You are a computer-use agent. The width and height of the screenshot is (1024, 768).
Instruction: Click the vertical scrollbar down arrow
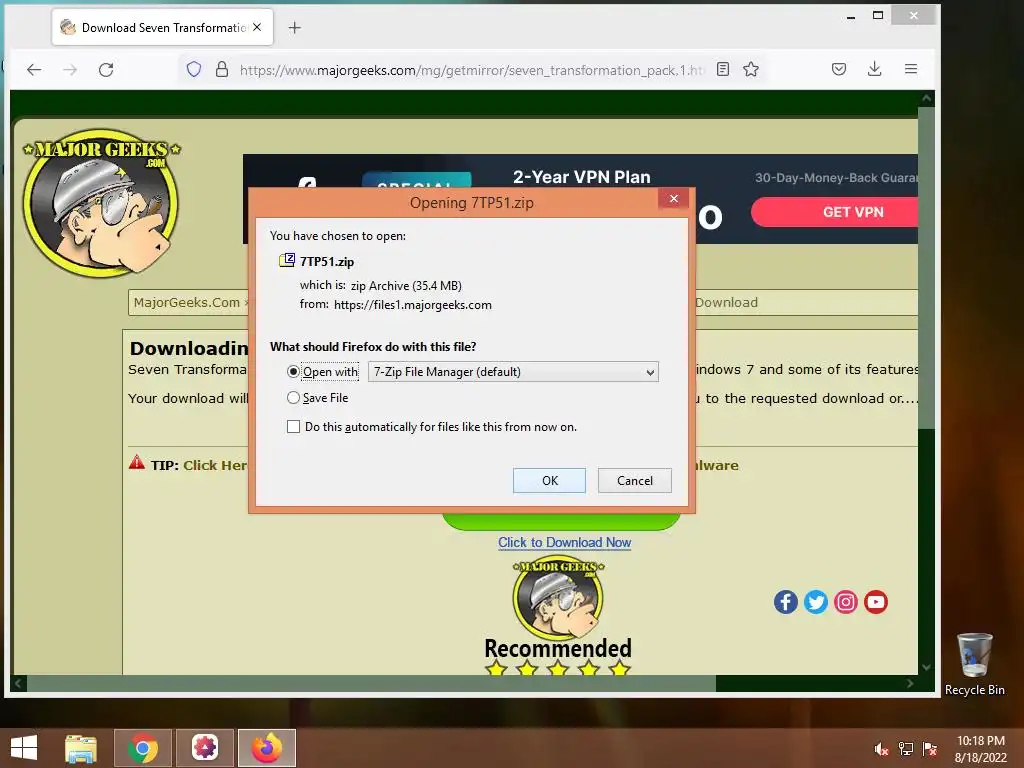(x=926, y=667)
